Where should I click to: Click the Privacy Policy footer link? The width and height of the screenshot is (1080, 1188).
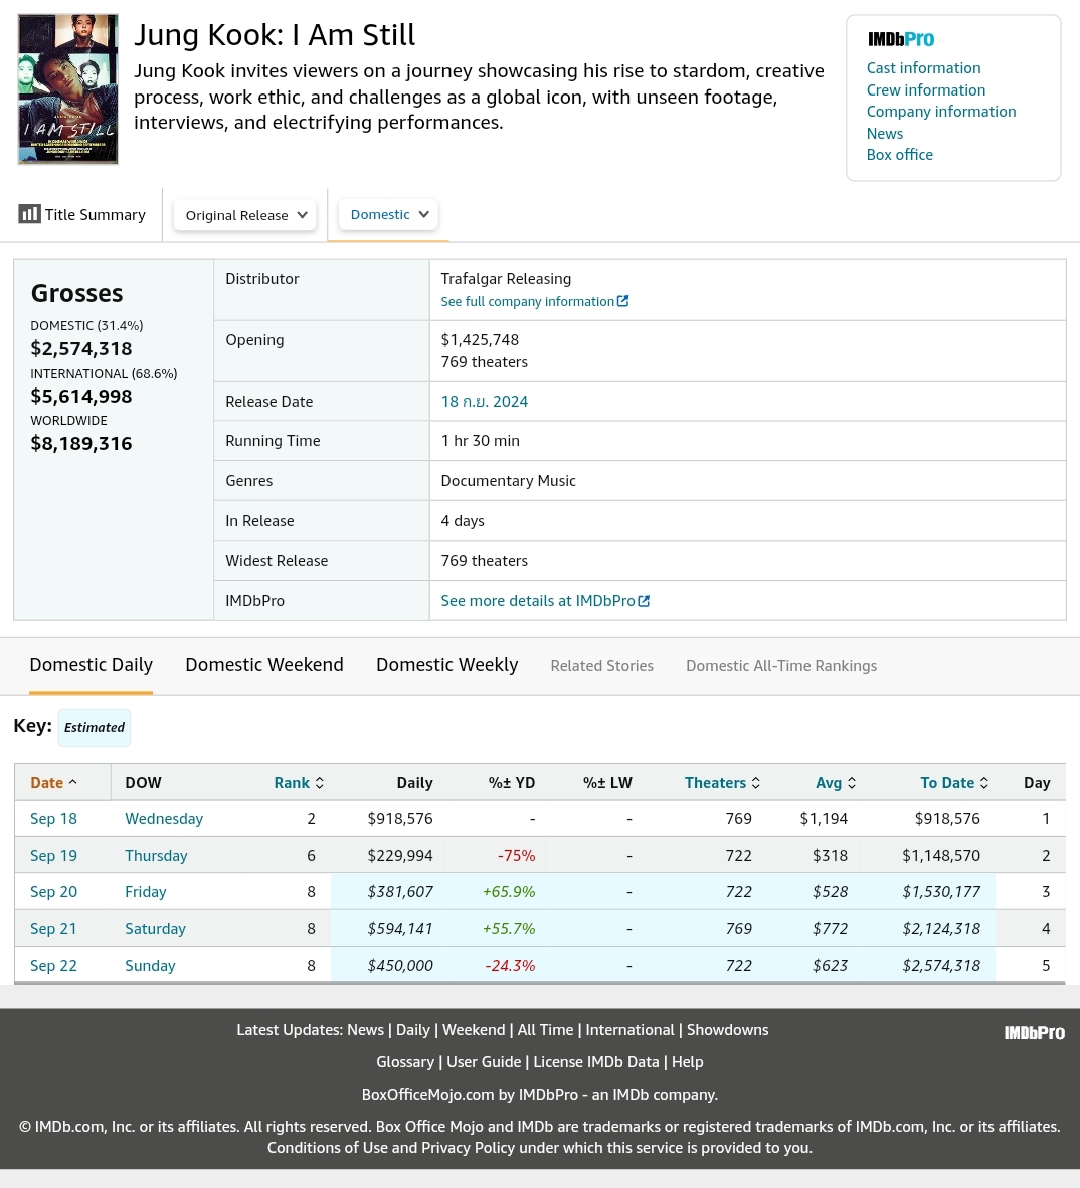(468, 1148)
